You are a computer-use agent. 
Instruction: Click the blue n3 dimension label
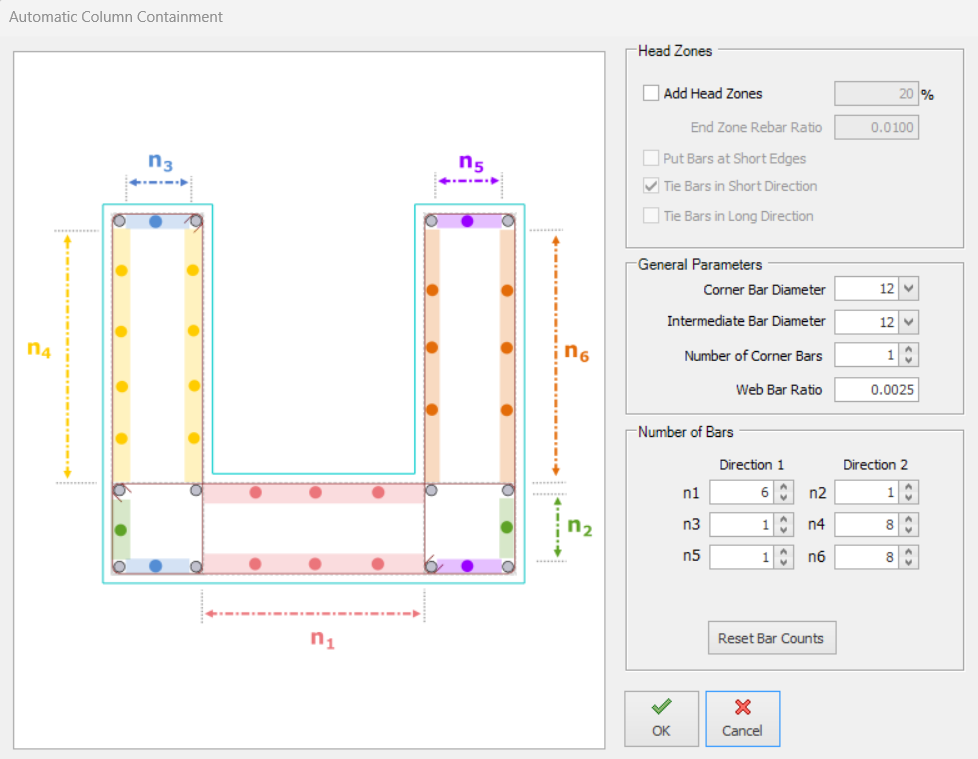pyautogui.click(x=160, y=160)
